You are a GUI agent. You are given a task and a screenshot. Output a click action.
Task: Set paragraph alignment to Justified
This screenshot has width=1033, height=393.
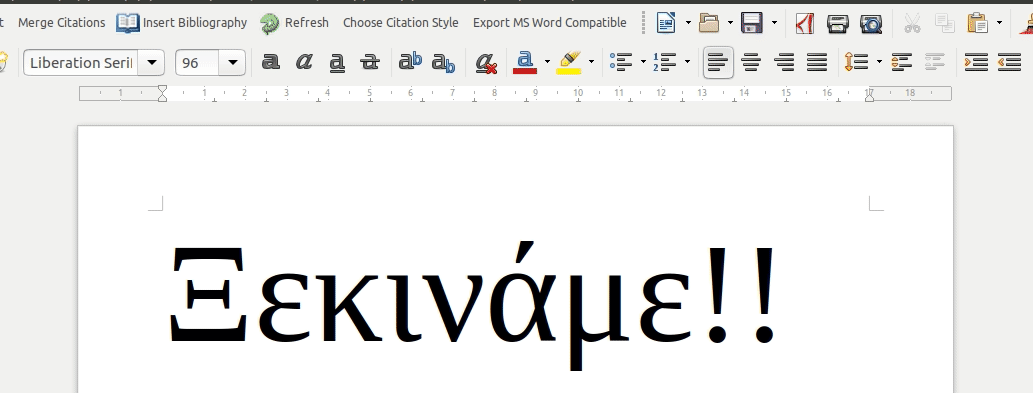tap(817, 63)
